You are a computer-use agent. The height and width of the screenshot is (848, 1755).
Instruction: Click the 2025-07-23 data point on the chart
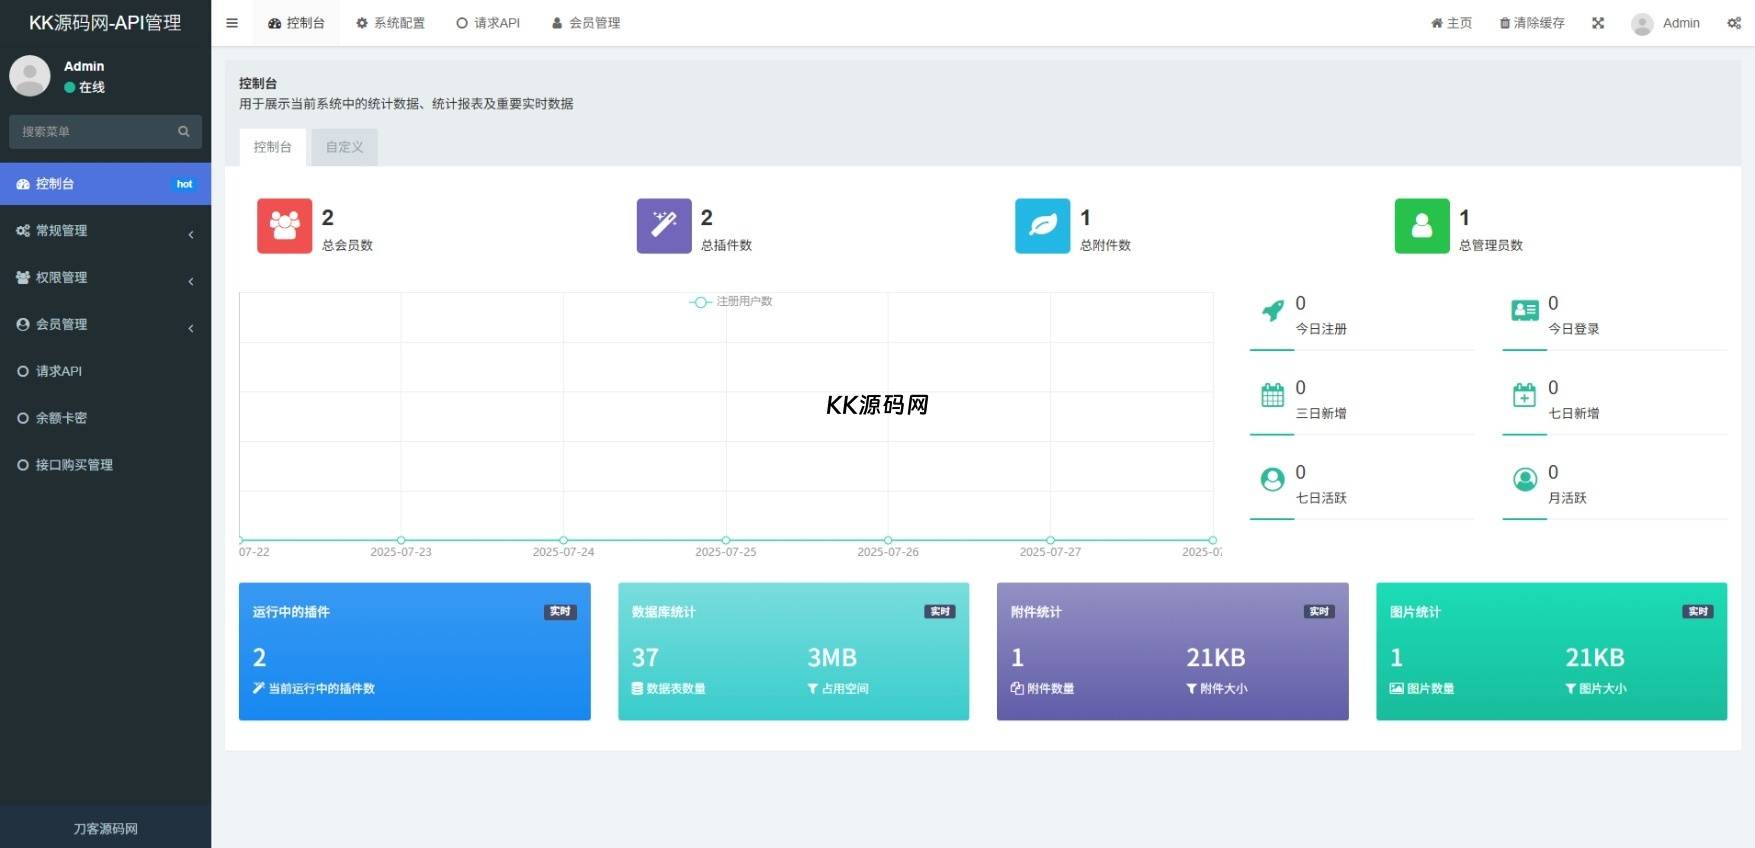click(401, 540)
